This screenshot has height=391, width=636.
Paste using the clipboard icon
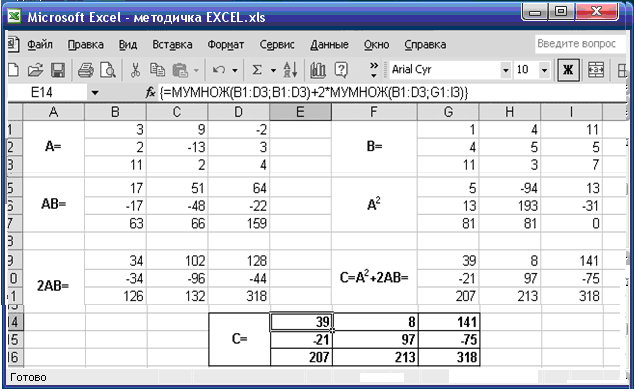pos(180,70)
